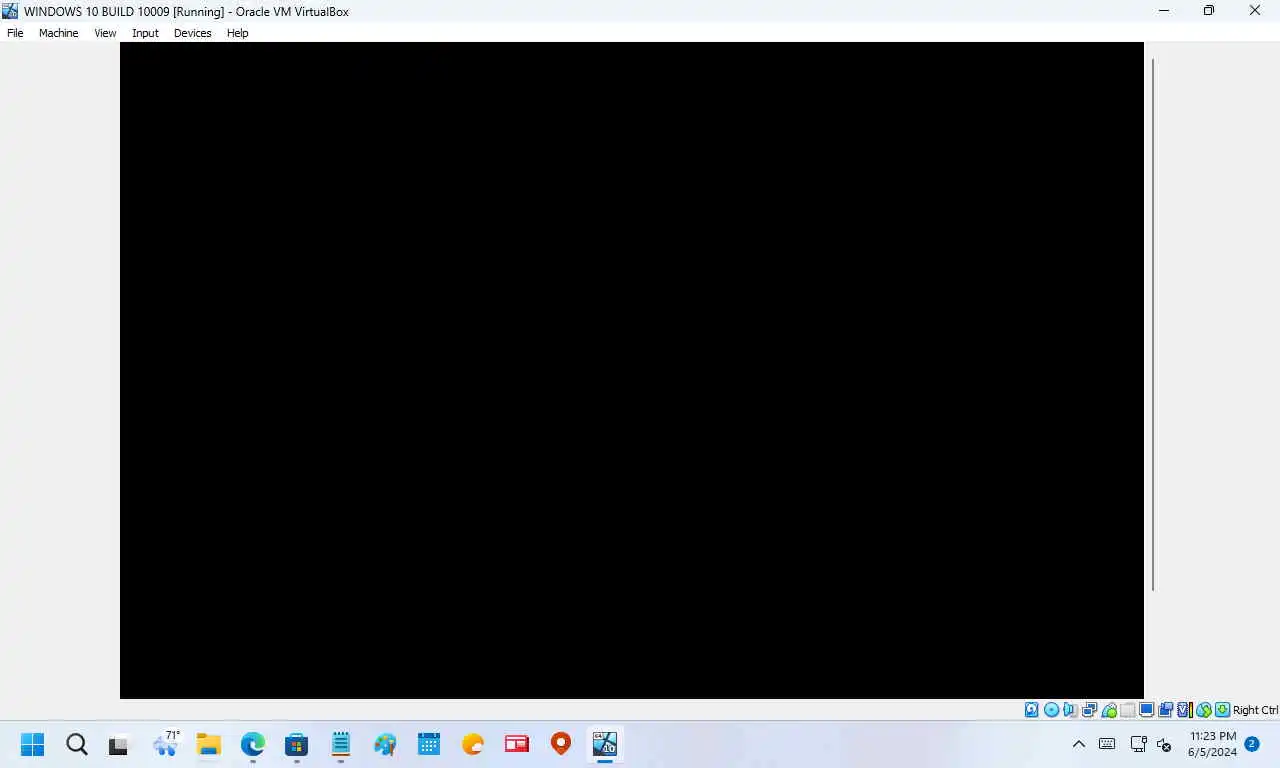Click the virtualization CPU status icon
Screen dimensions: 1280x768
(1184, 710)
